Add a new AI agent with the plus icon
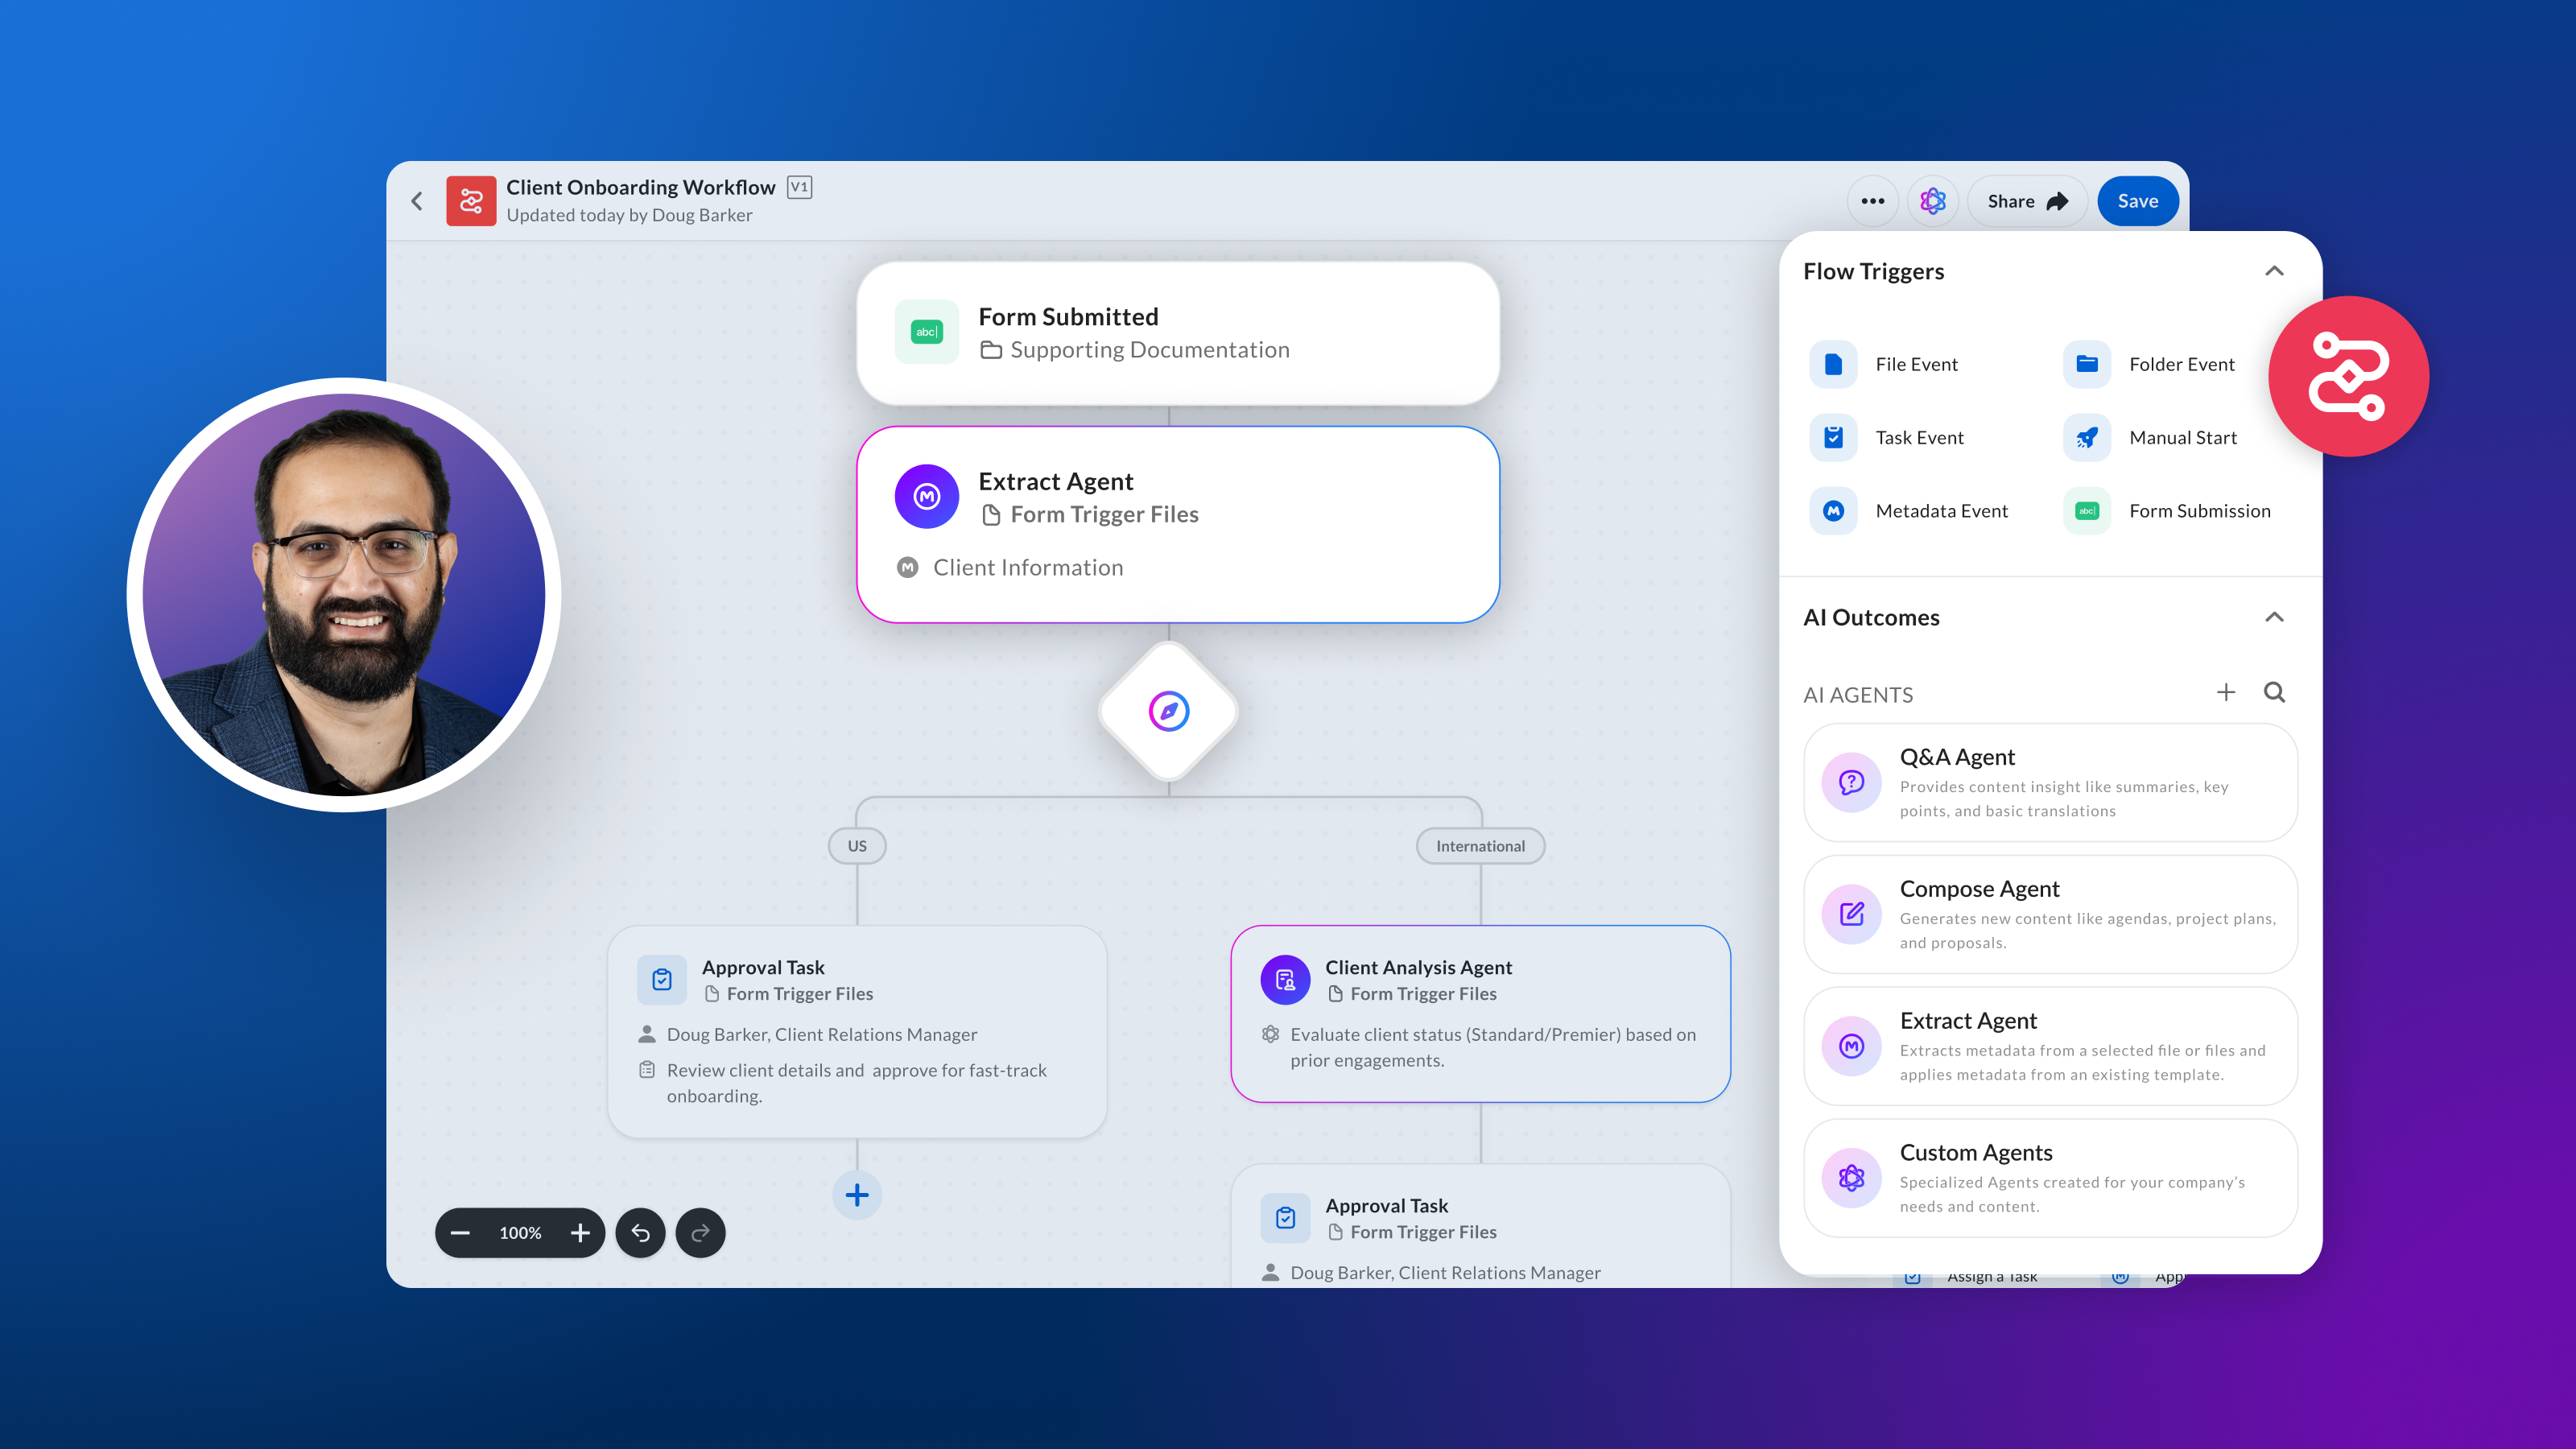The height and width of the screenshot is (1449, 2576). [x=2227, y=692]
